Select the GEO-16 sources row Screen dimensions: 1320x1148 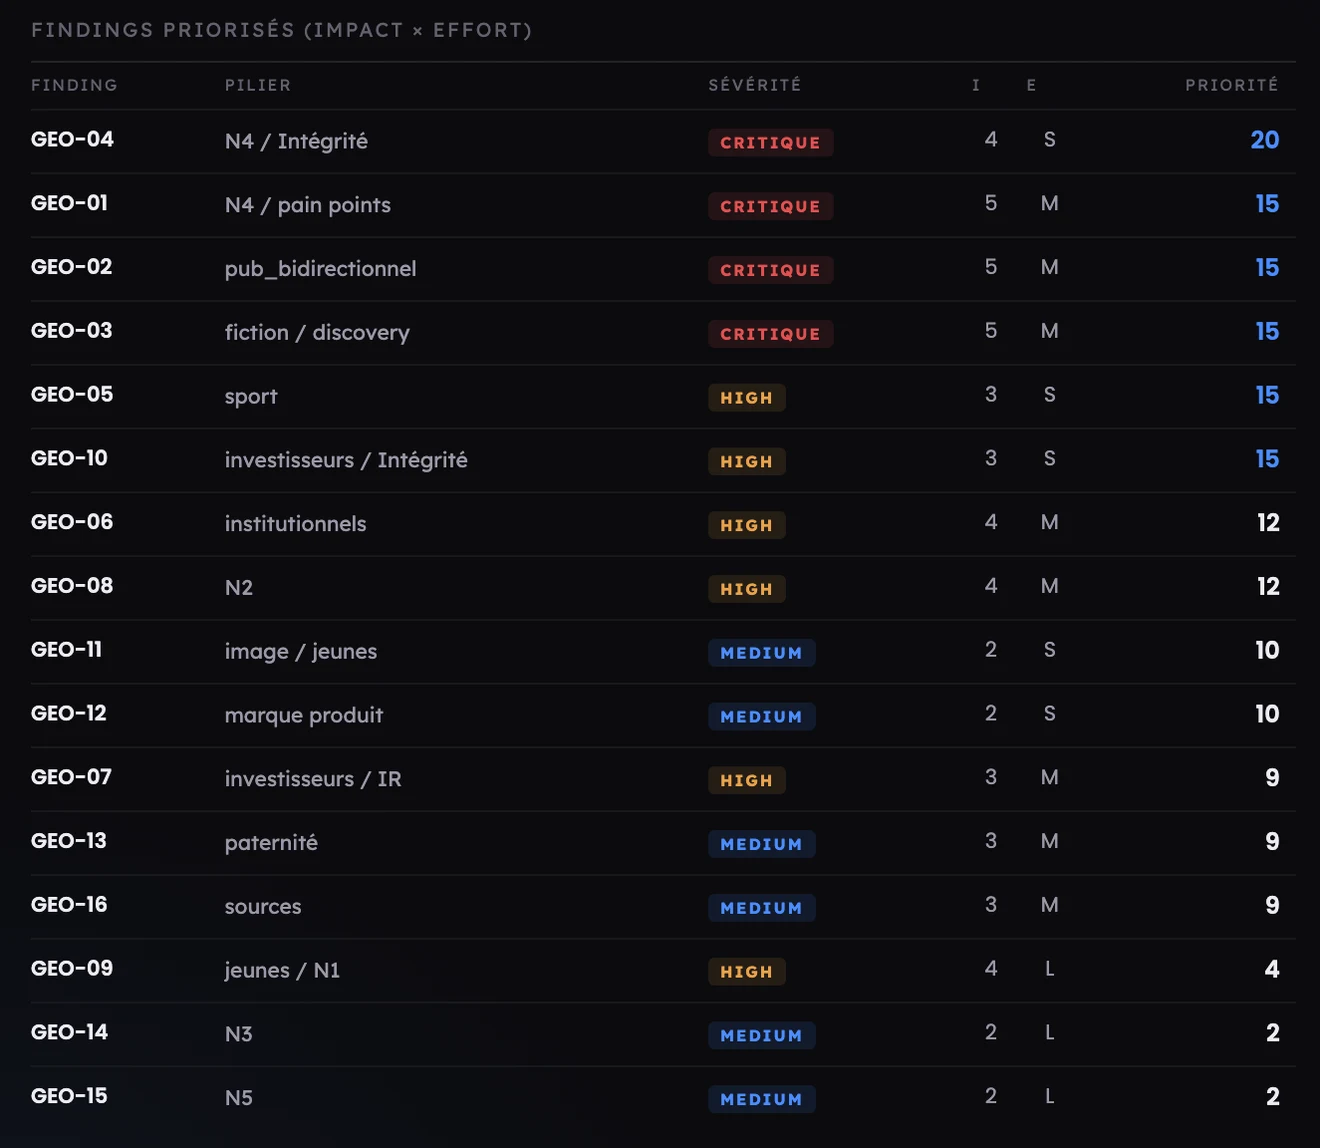[x=663, y=907]
